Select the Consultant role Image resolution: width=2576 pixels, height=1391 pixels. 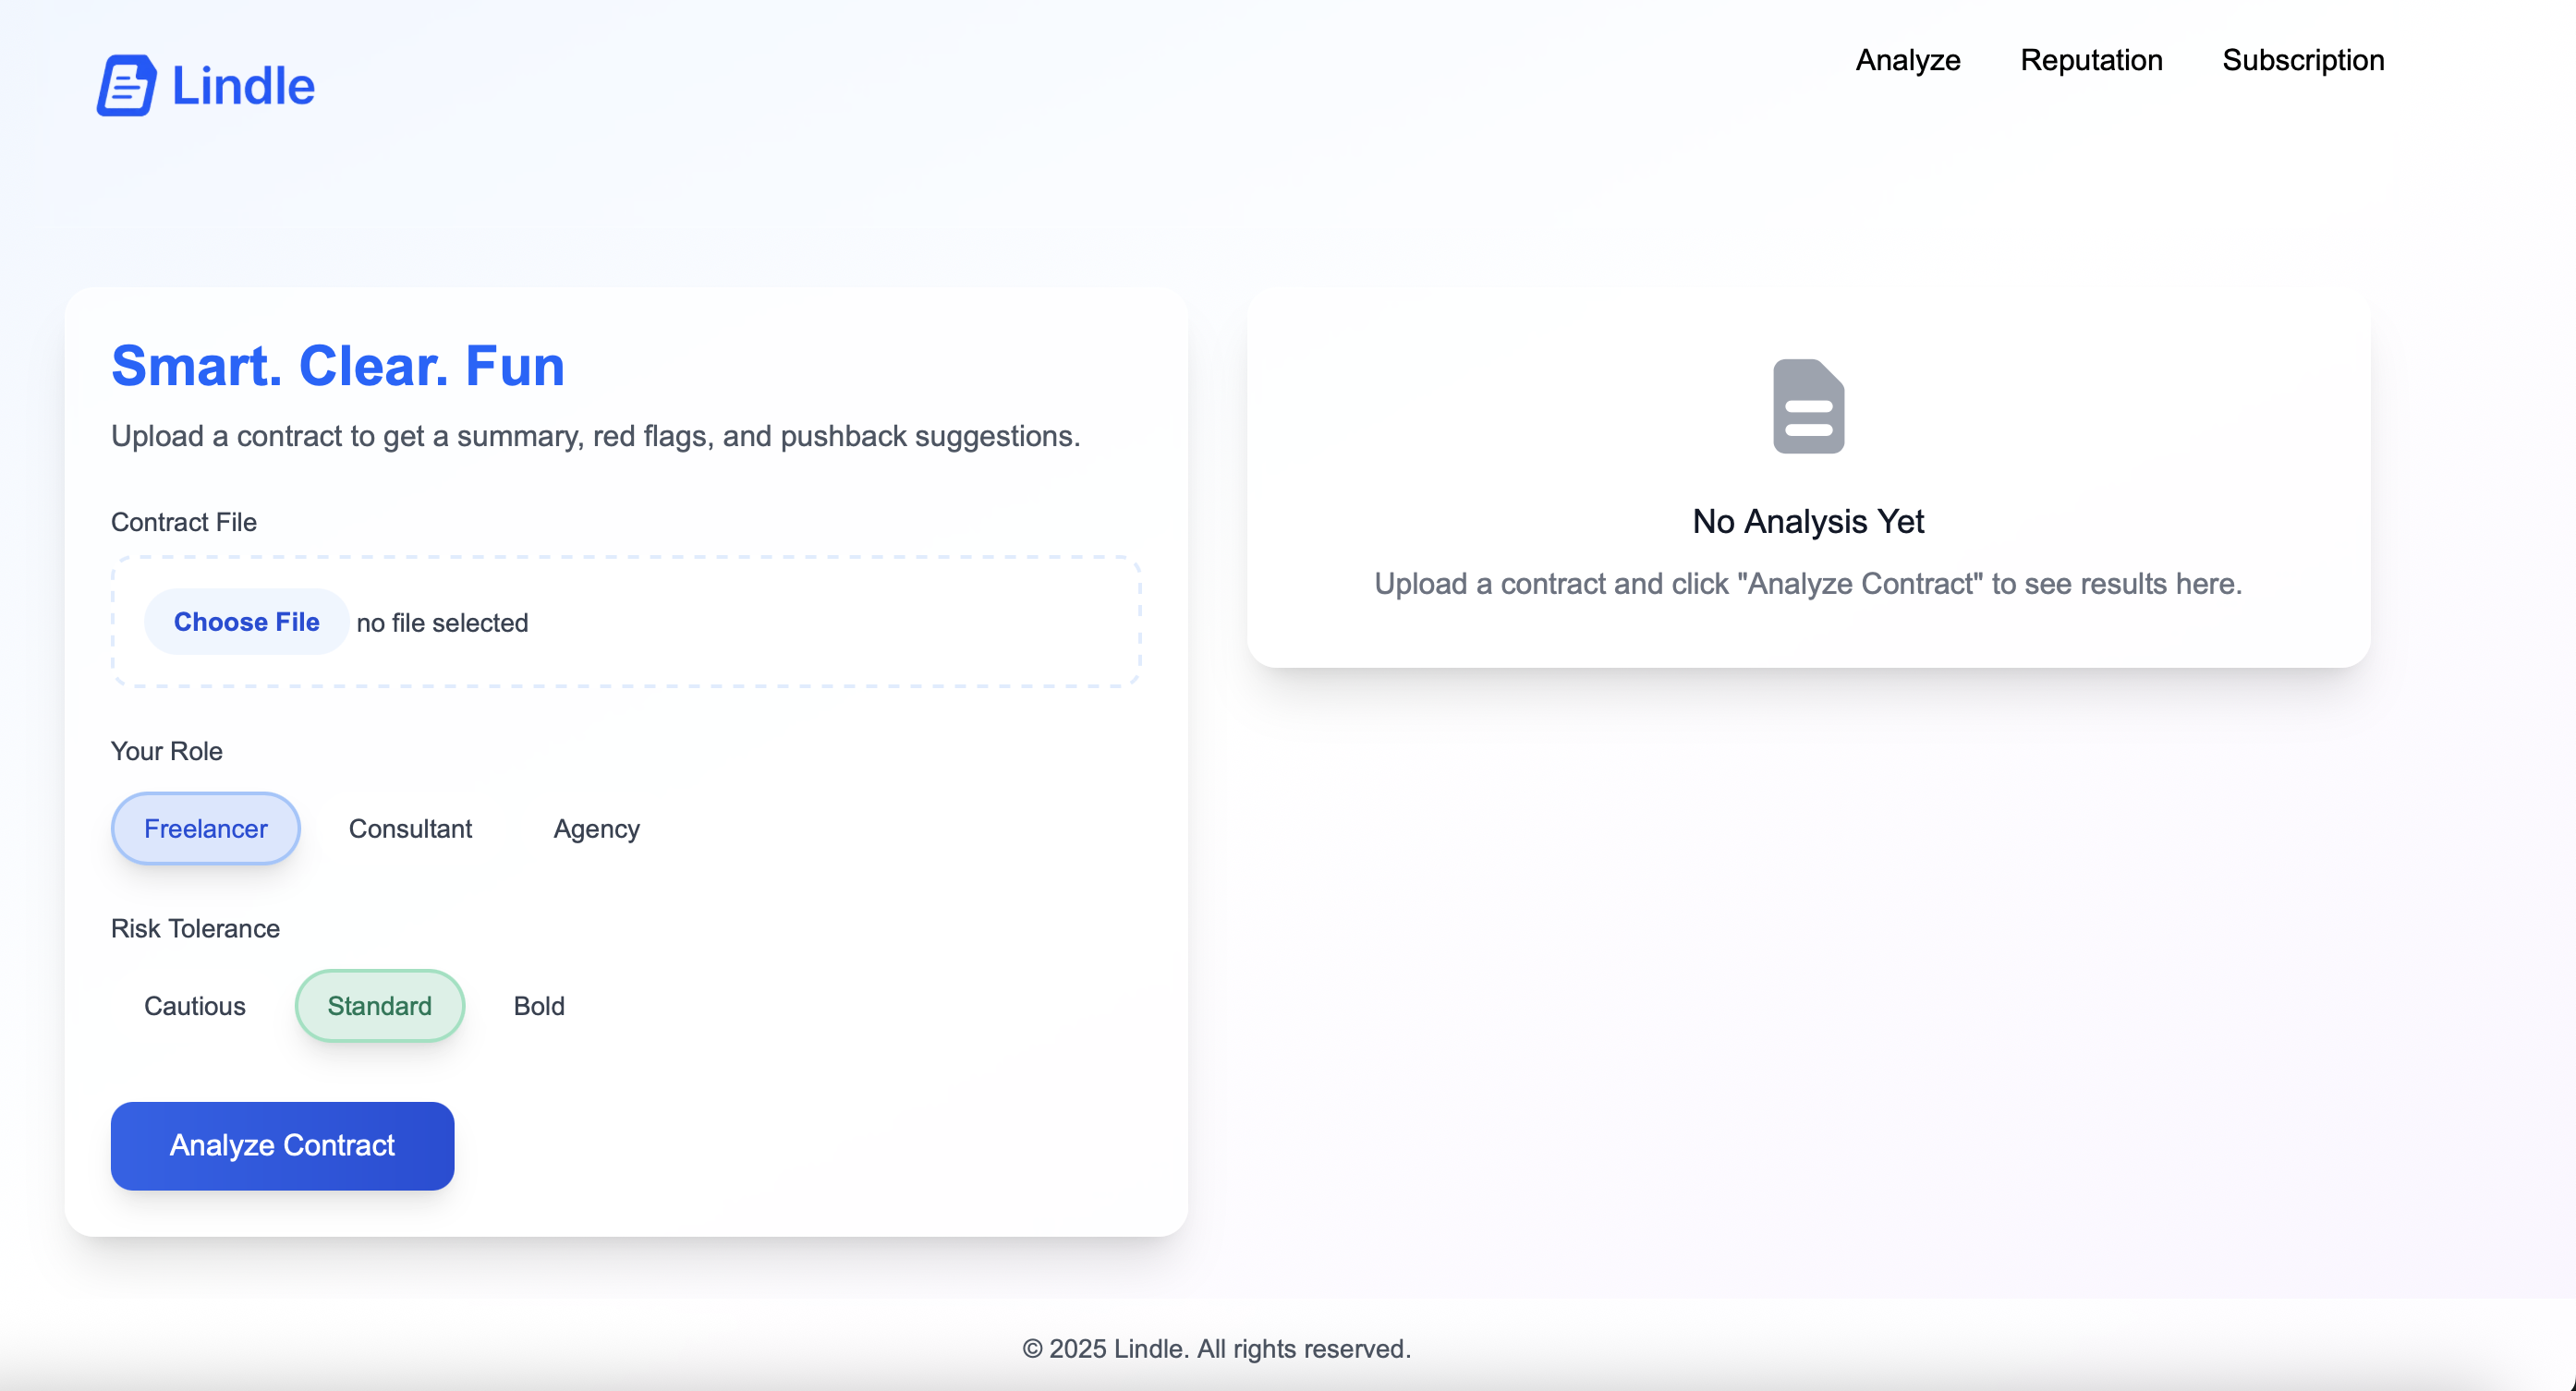(410, 828)
